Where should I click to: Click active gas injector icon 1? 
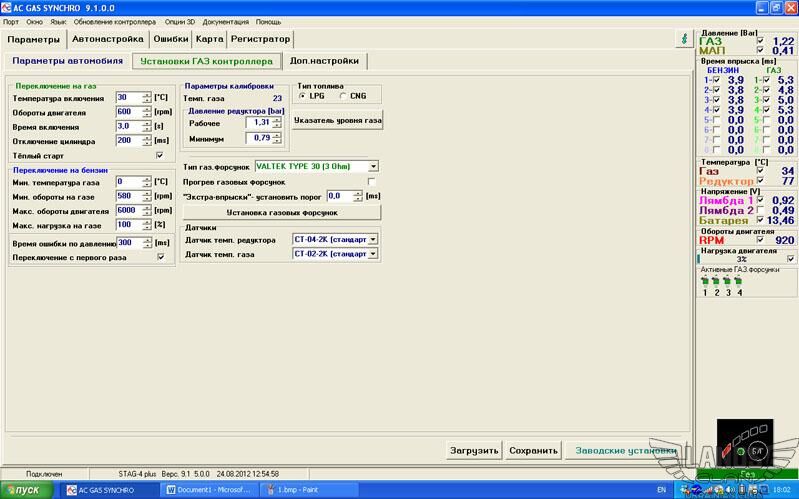(705, 281)
